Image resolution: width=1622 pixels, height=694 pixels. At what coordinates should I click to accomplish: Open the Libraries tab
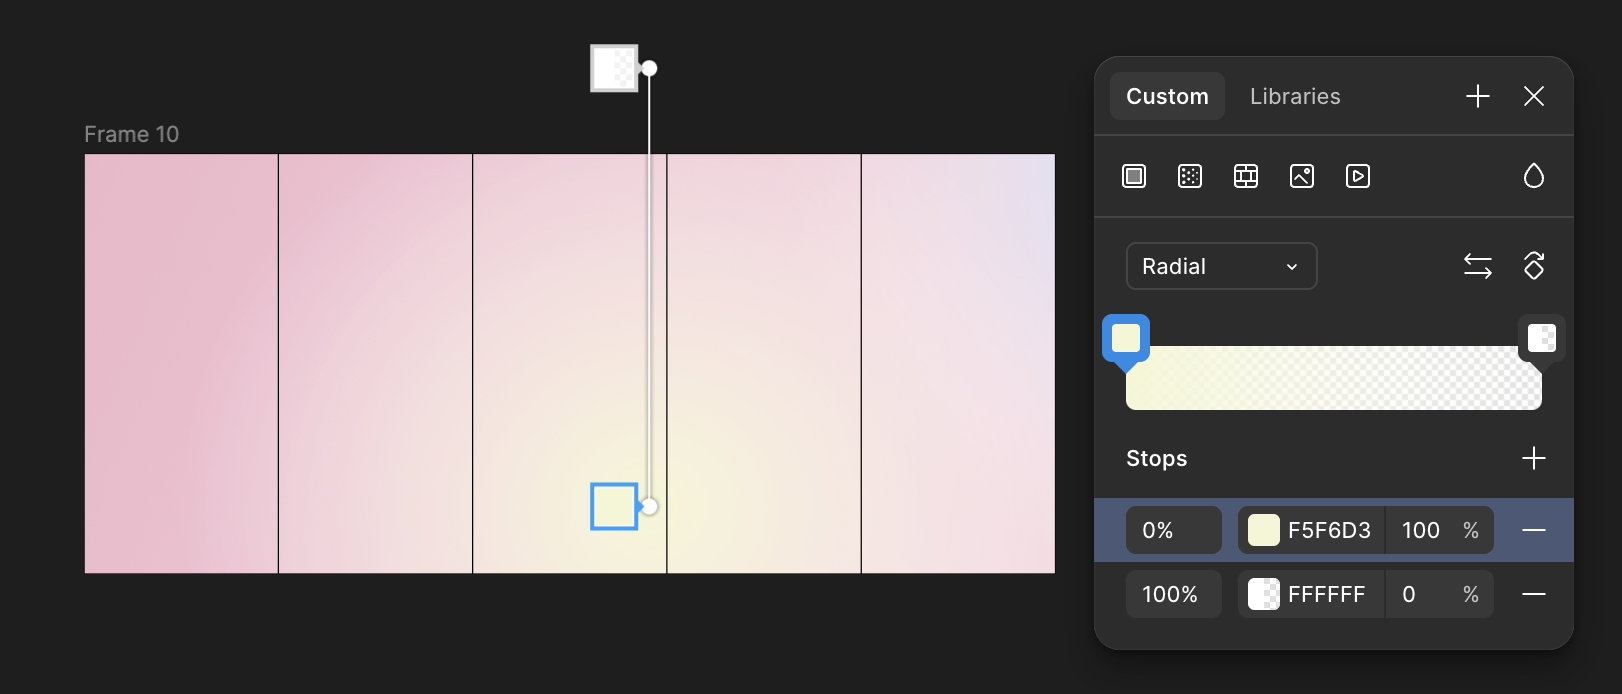pyautogui.click(x=1294, y=96)
